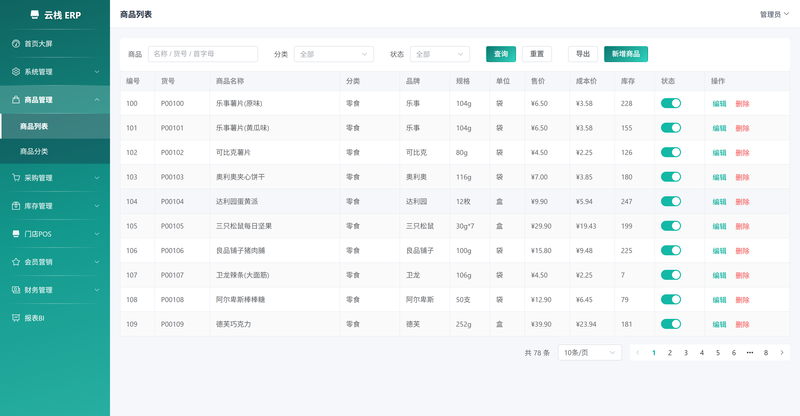Viewport: 800px width, 416px height.
Task: Expand the 采购管理 menu chevron
Action: point(97,178)
